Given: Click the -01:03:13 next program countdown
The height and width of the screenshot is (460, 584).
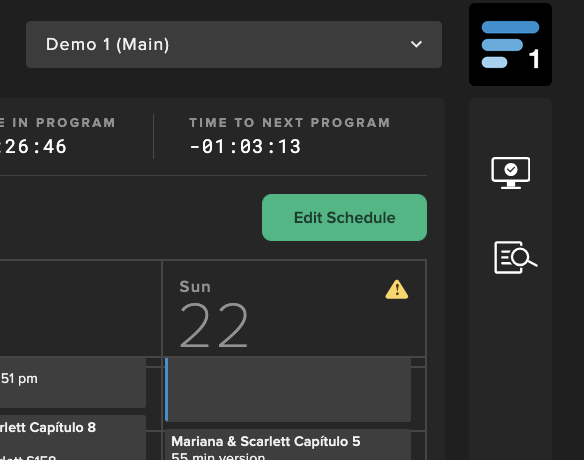Looking at the screenshot, I should 245,146.
